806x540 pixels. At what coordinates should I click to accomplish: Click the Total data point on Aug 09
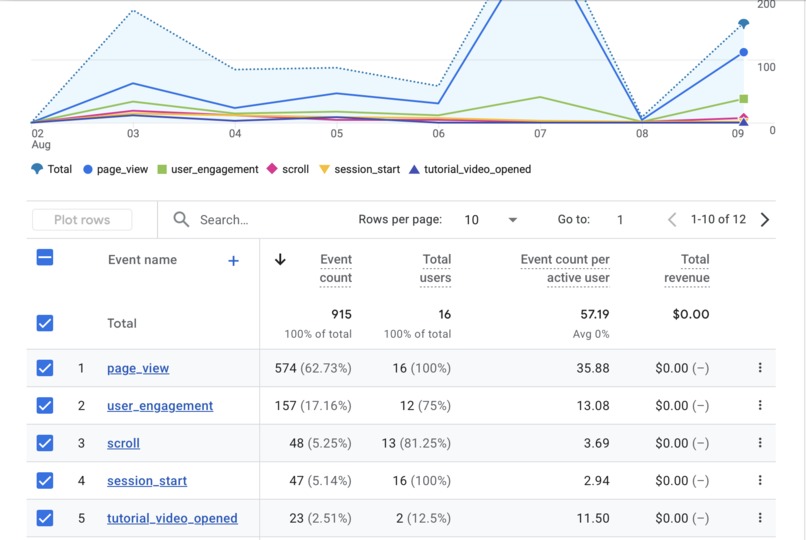coord(743,24)
